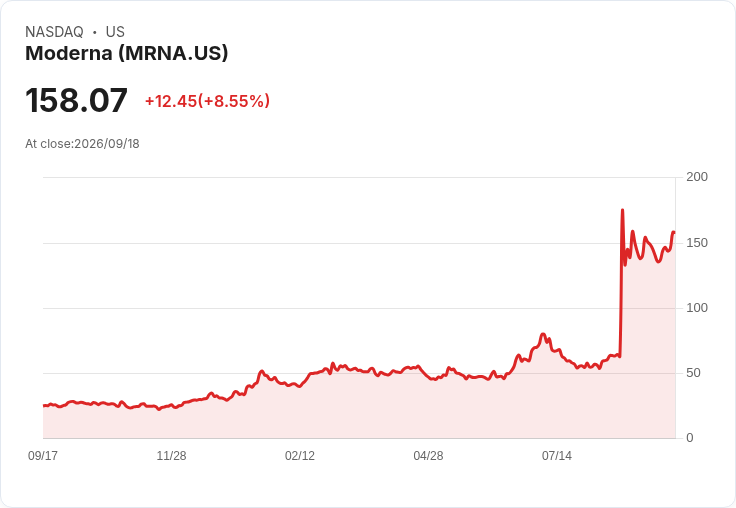Screen dimensions: 736x508
Task: Click the 0 value label on y-axis
Action: click(x=690, y=438)
